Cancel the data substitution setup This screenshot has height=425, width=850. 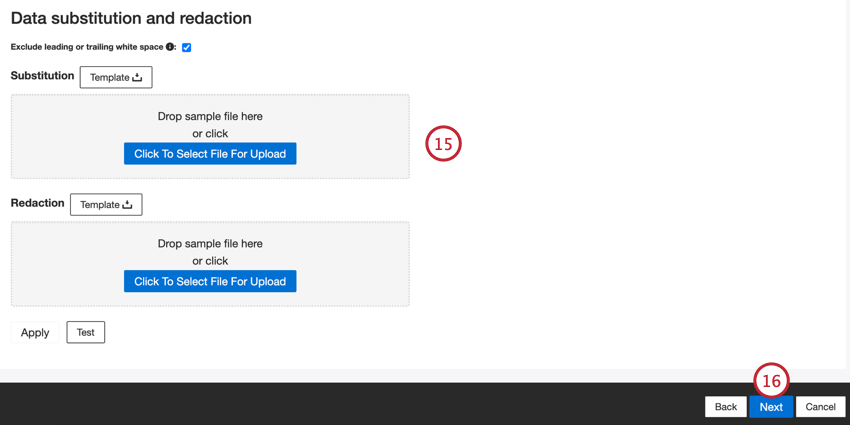pos(820,407)
